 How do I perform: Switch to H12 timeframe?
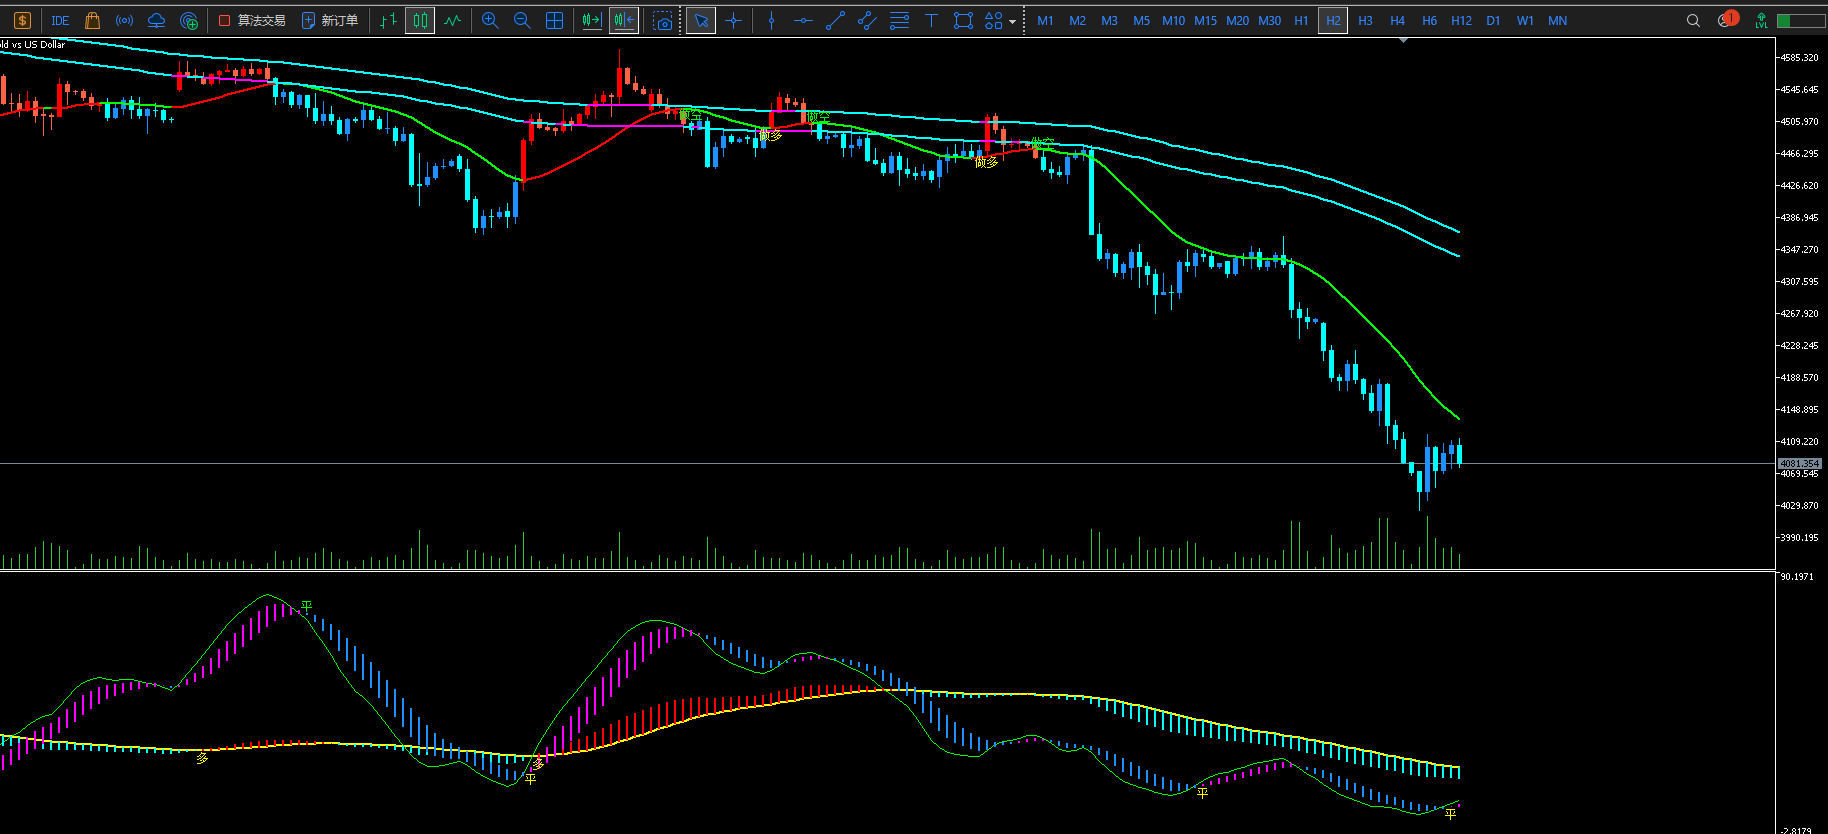coord(1461,20)
